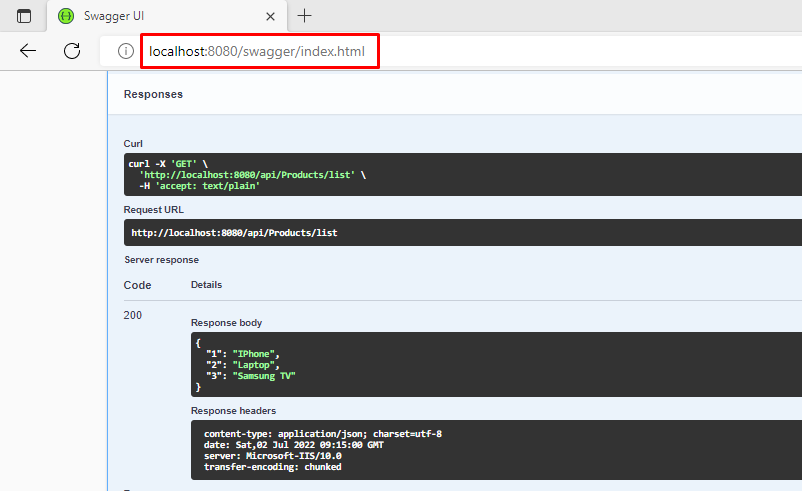Click the Samsung TV value in response
Screen dimensions: 802x491
264,376
